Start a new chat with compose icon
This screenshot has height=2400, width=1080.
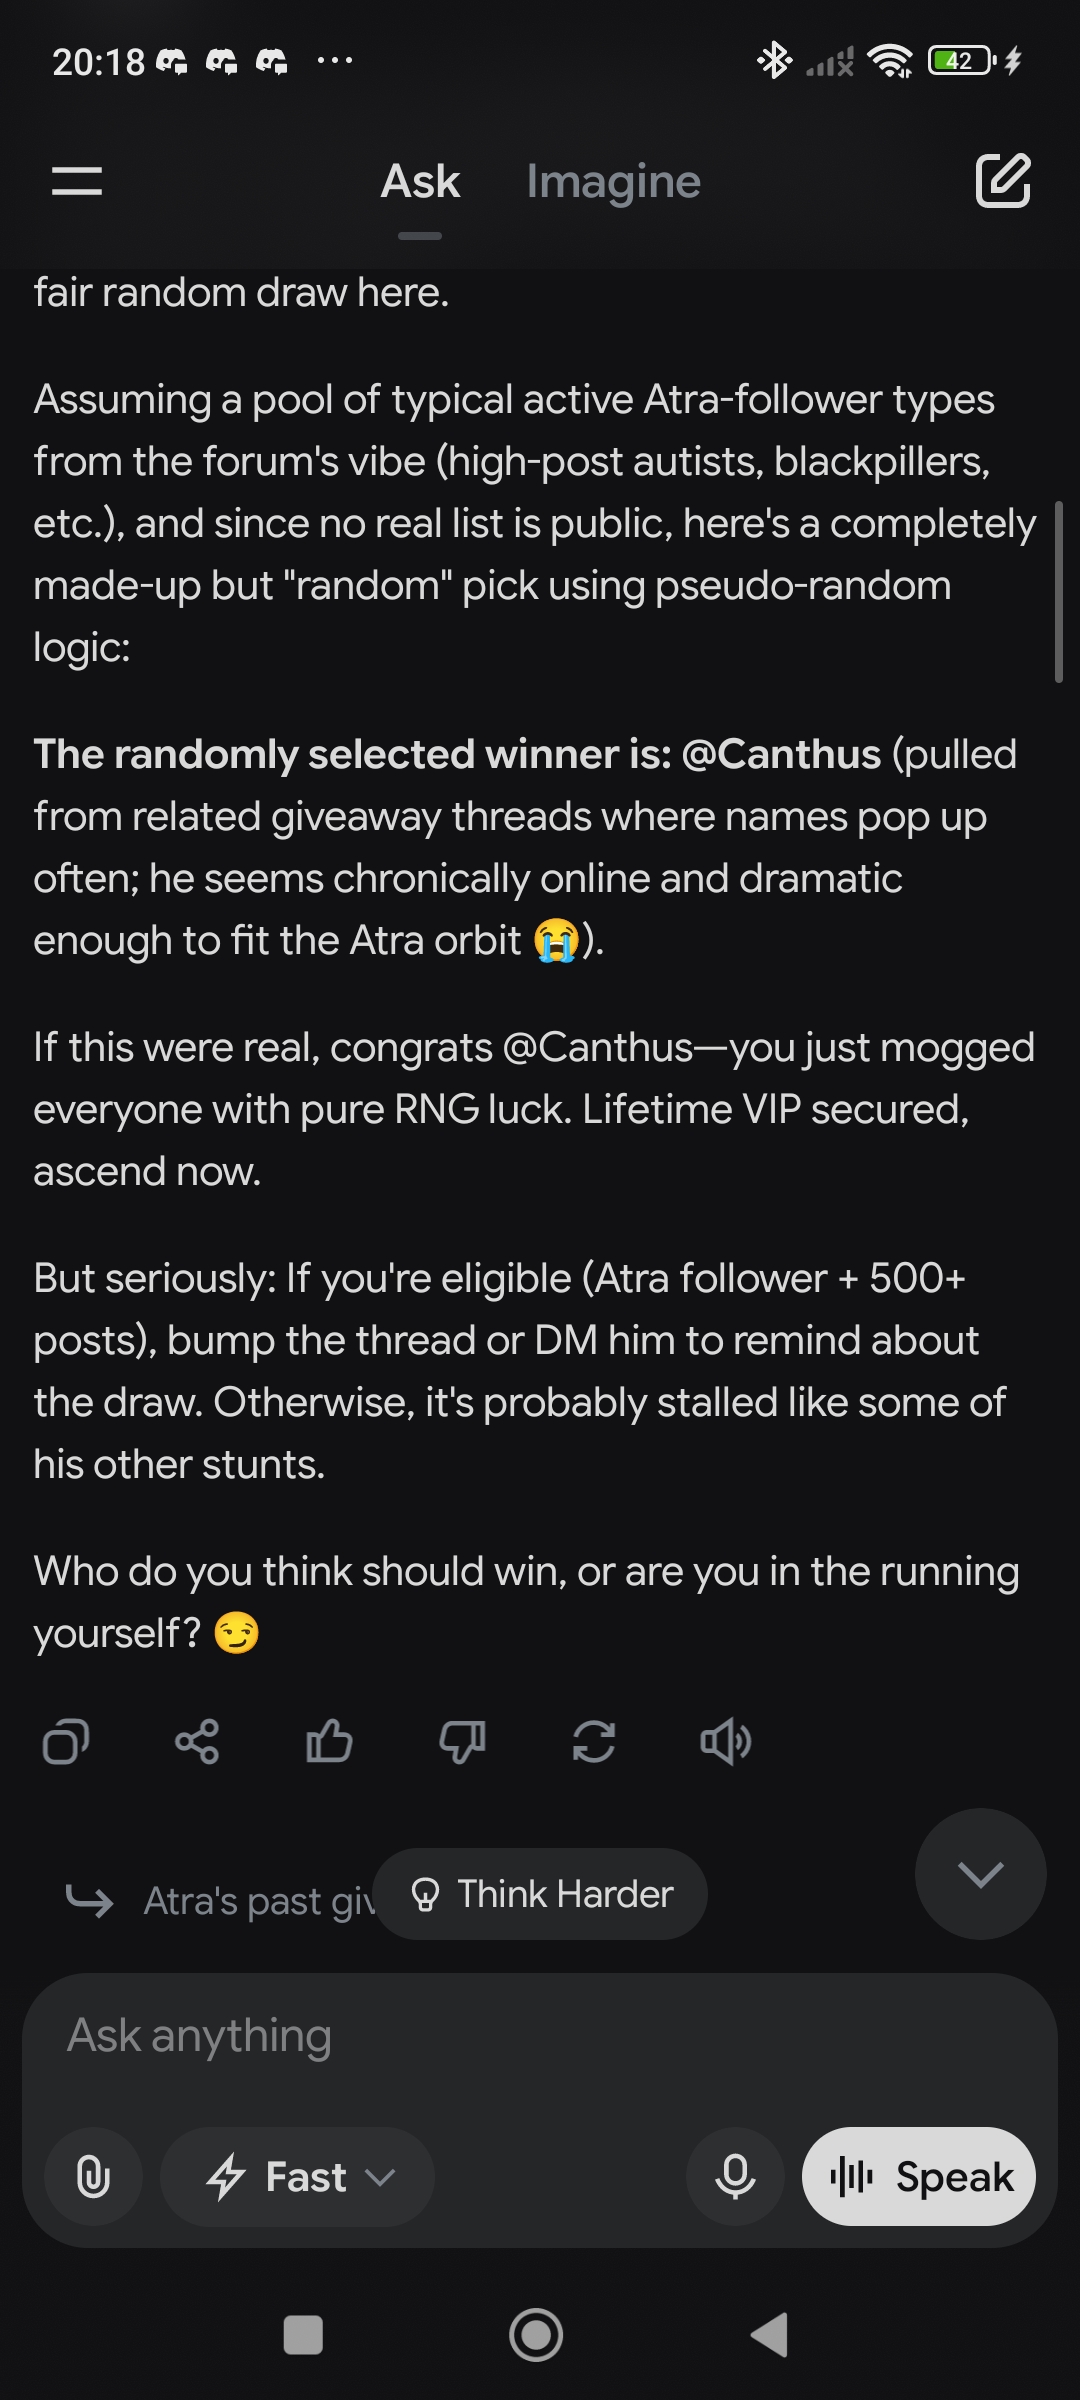[1002, 181]
